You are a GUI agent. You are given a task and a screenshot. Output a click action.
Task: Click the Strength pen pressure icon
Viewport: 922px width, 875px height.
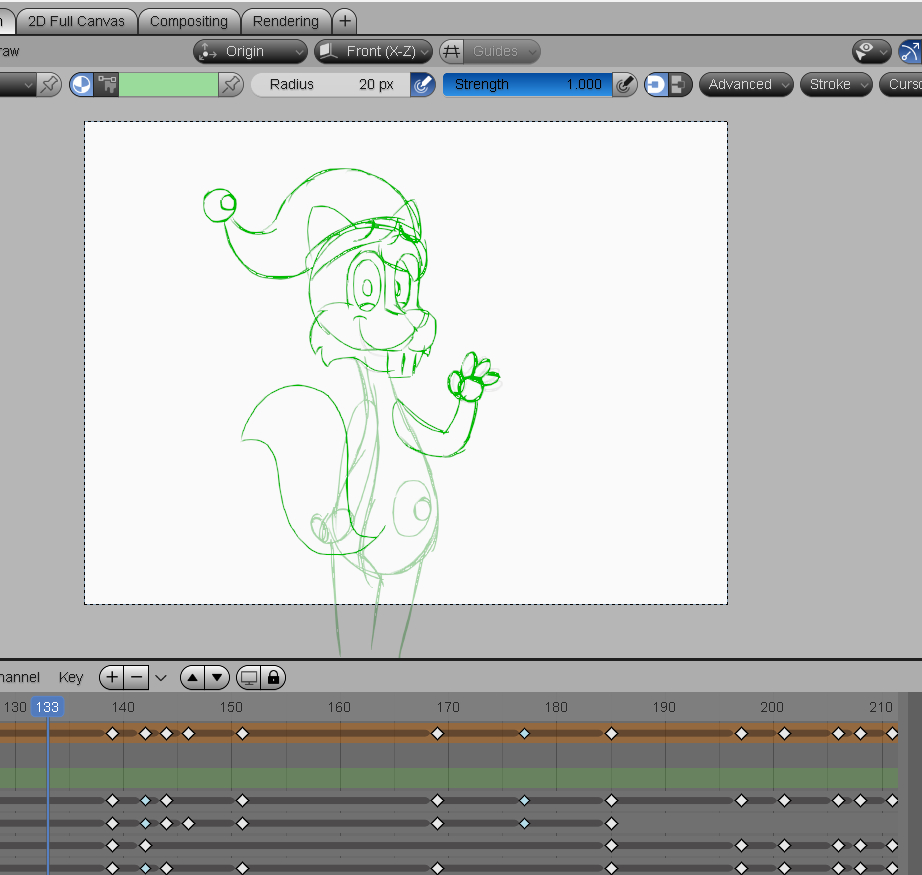(625, 85)
